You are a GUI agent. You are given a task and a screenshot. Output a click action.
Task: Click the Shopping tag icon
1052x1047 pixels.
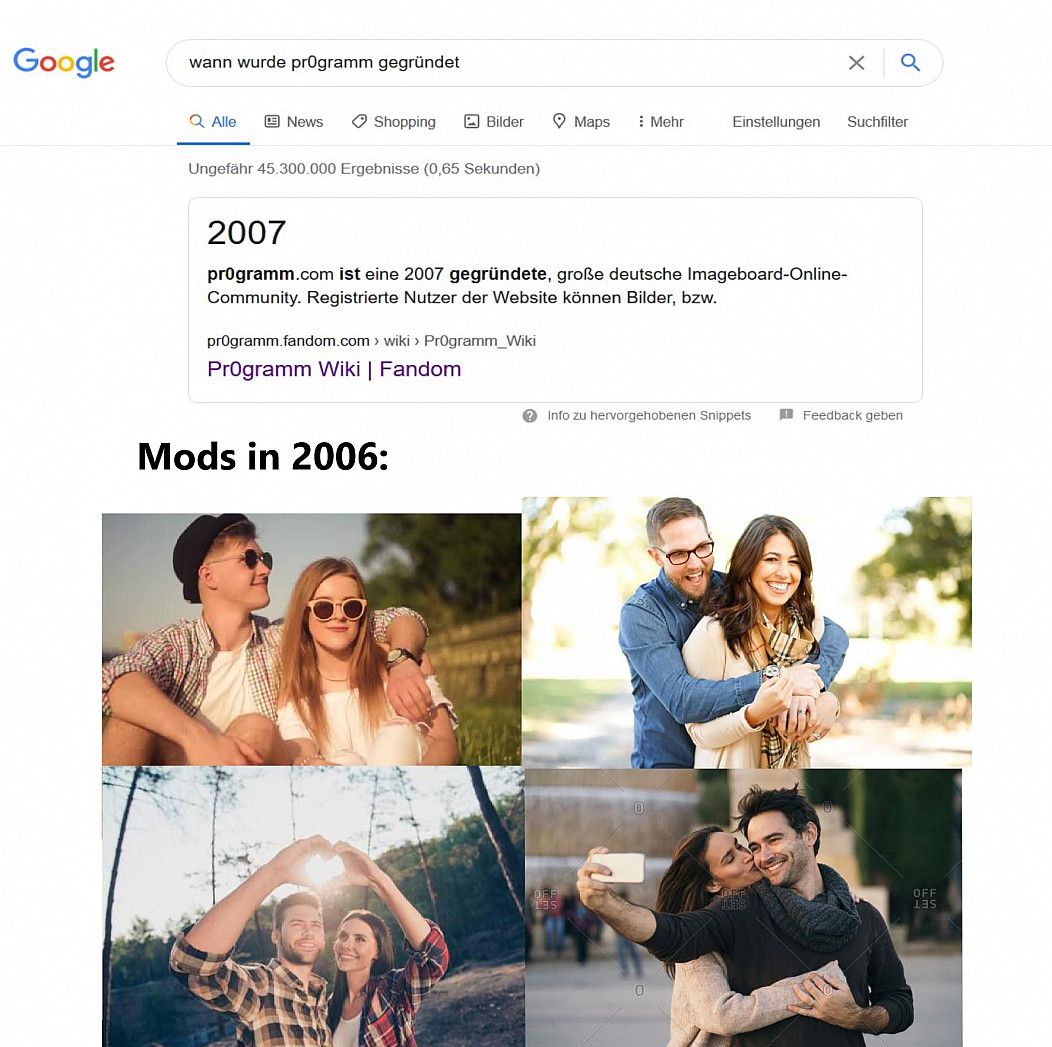[x=360, y=121]
